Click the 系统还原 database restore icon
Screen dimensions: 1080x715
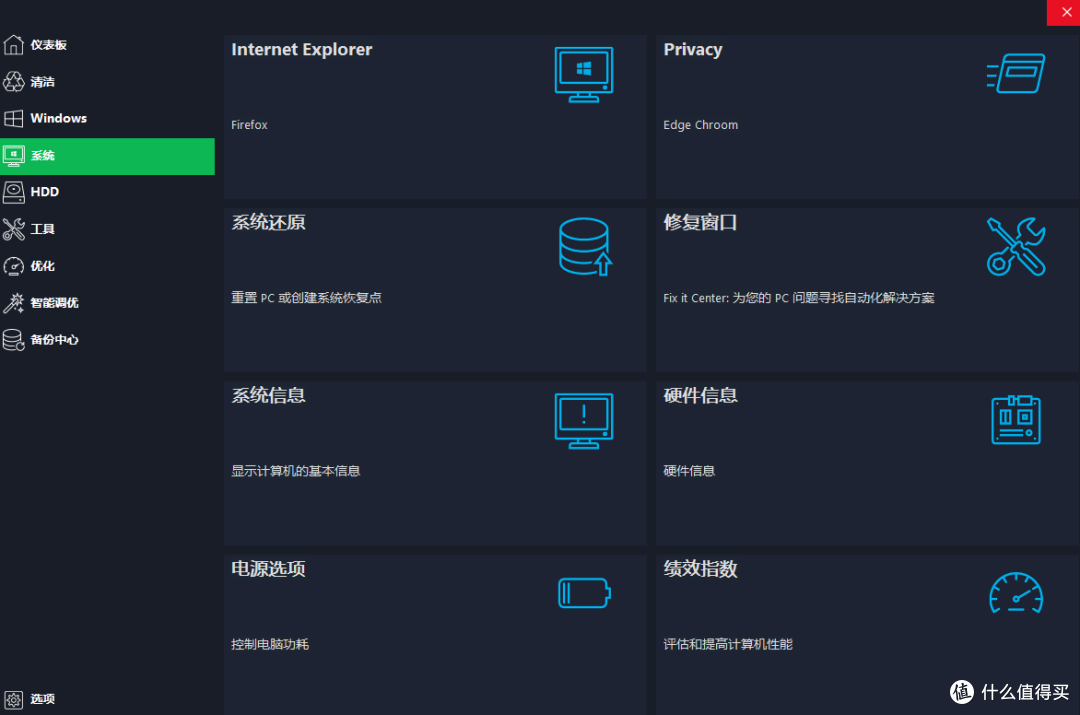pyautogui.click(x=585, y=247)
